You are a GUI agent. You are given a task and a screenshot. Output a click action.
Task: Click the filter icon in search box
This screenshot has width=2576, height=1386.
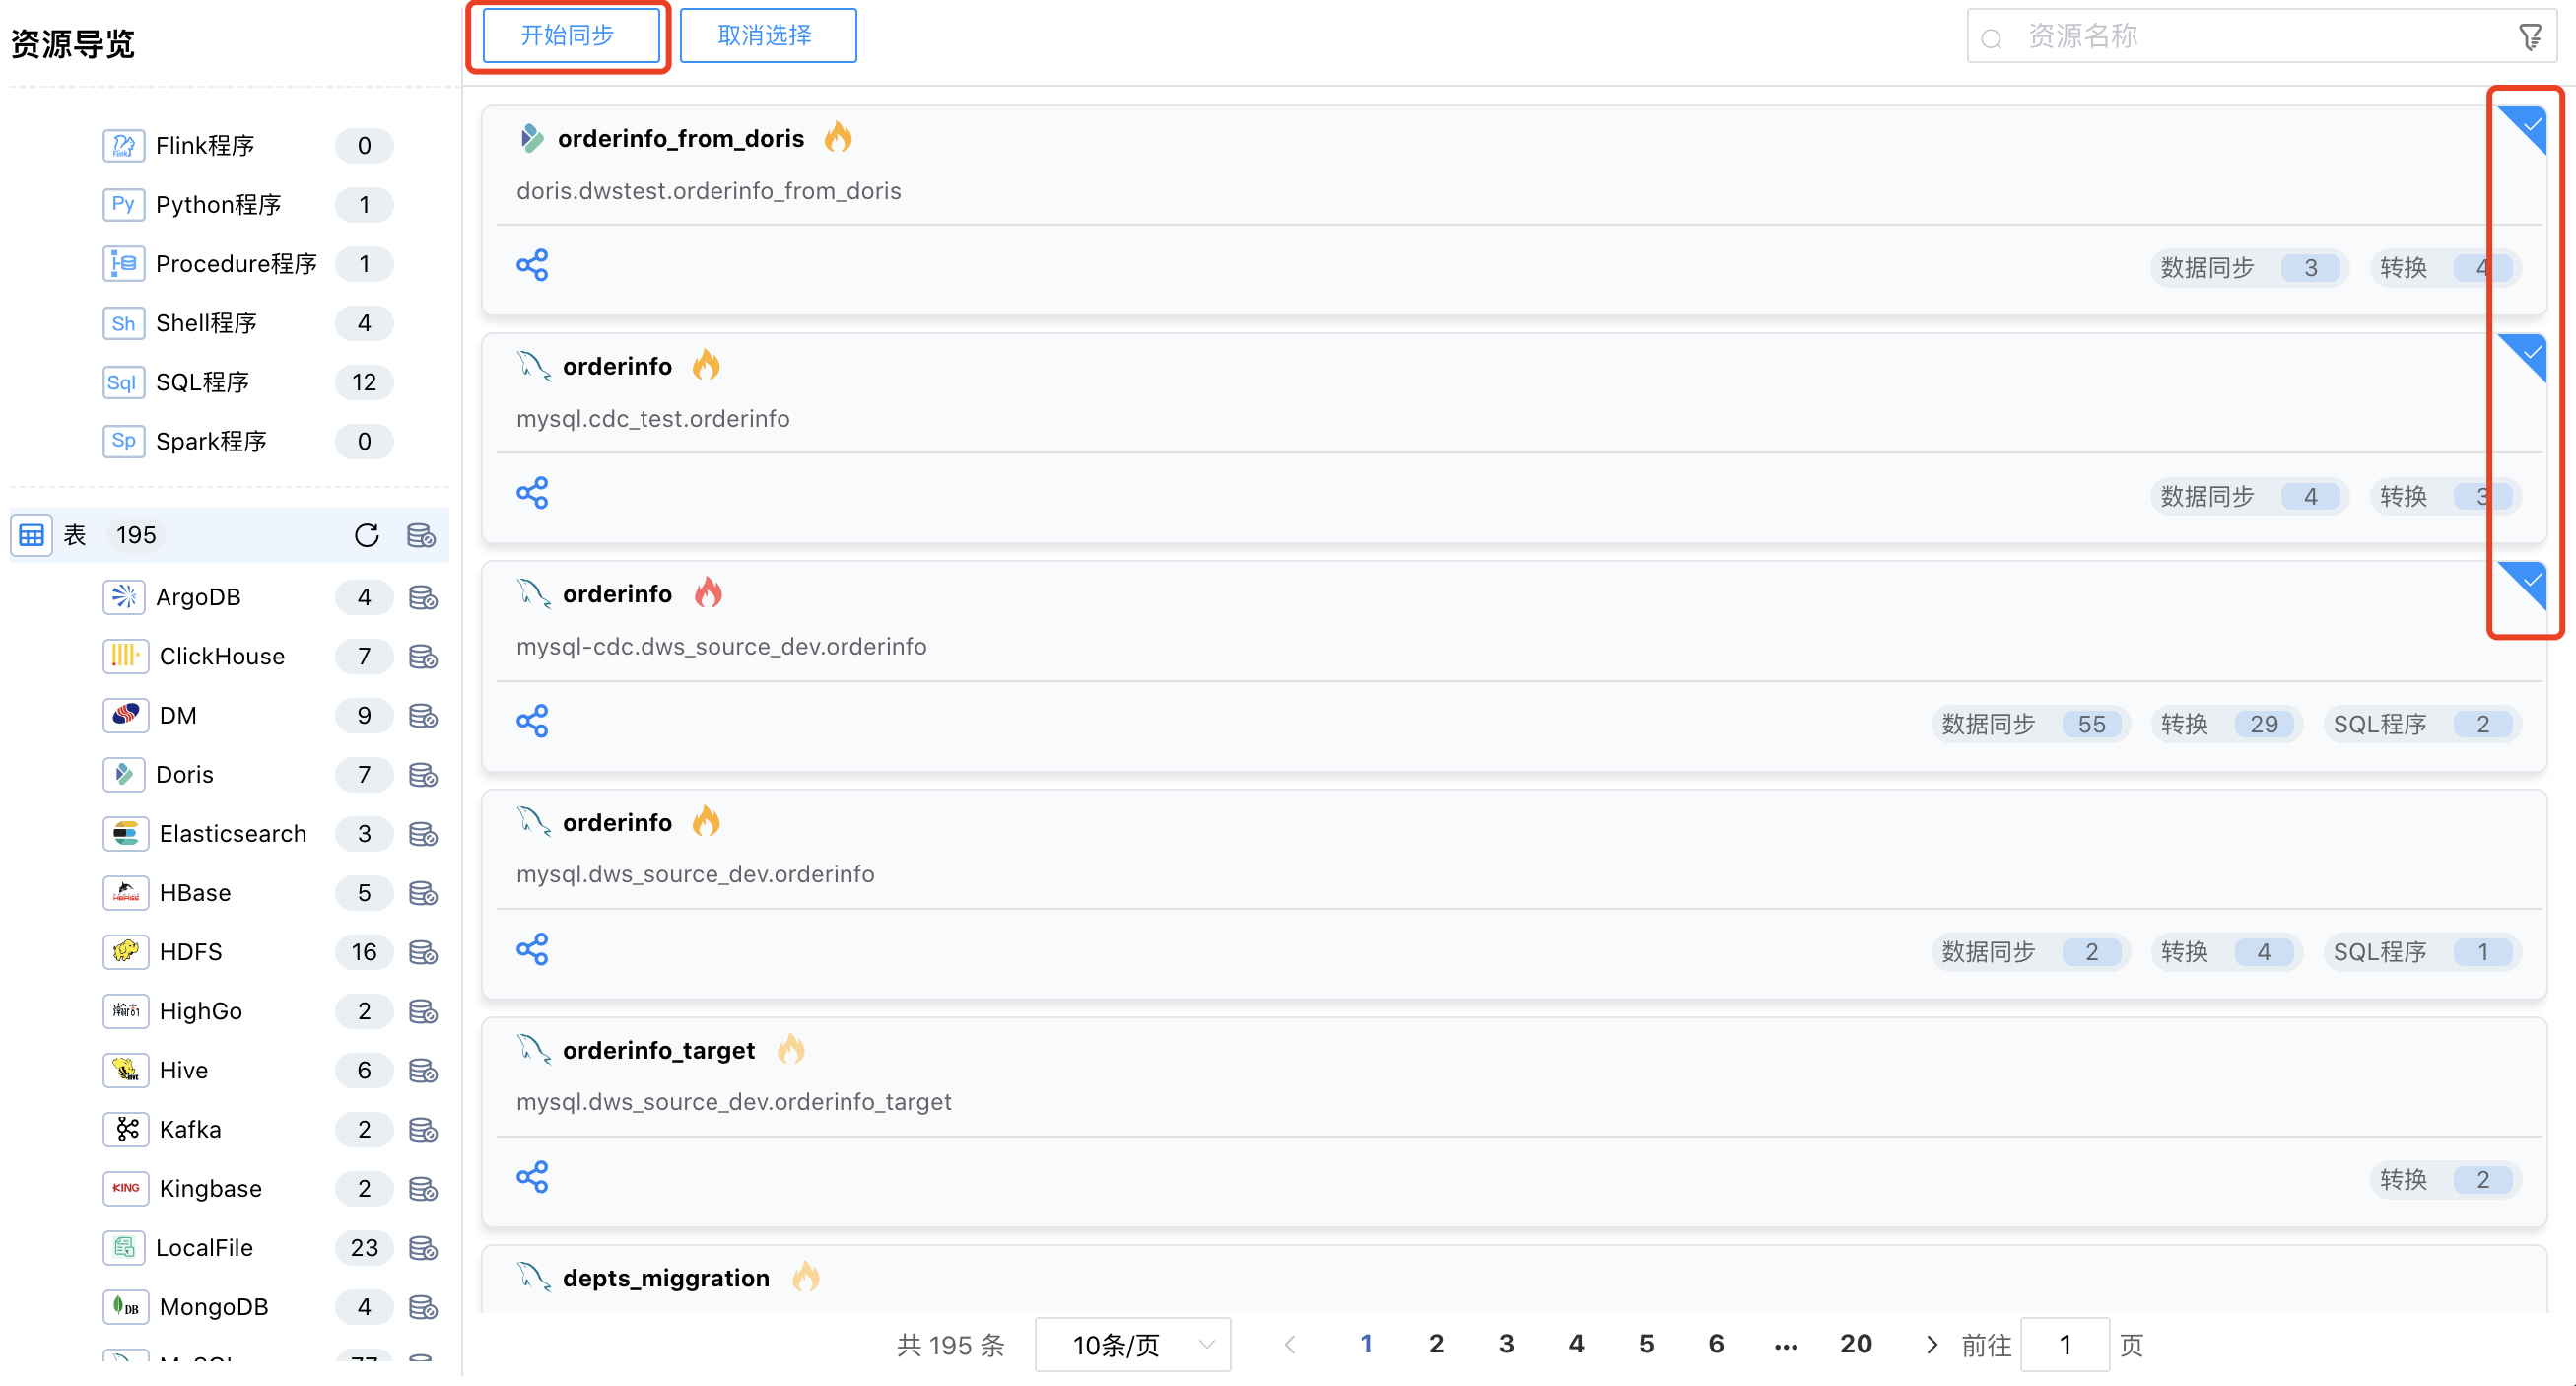[2529, 38]
